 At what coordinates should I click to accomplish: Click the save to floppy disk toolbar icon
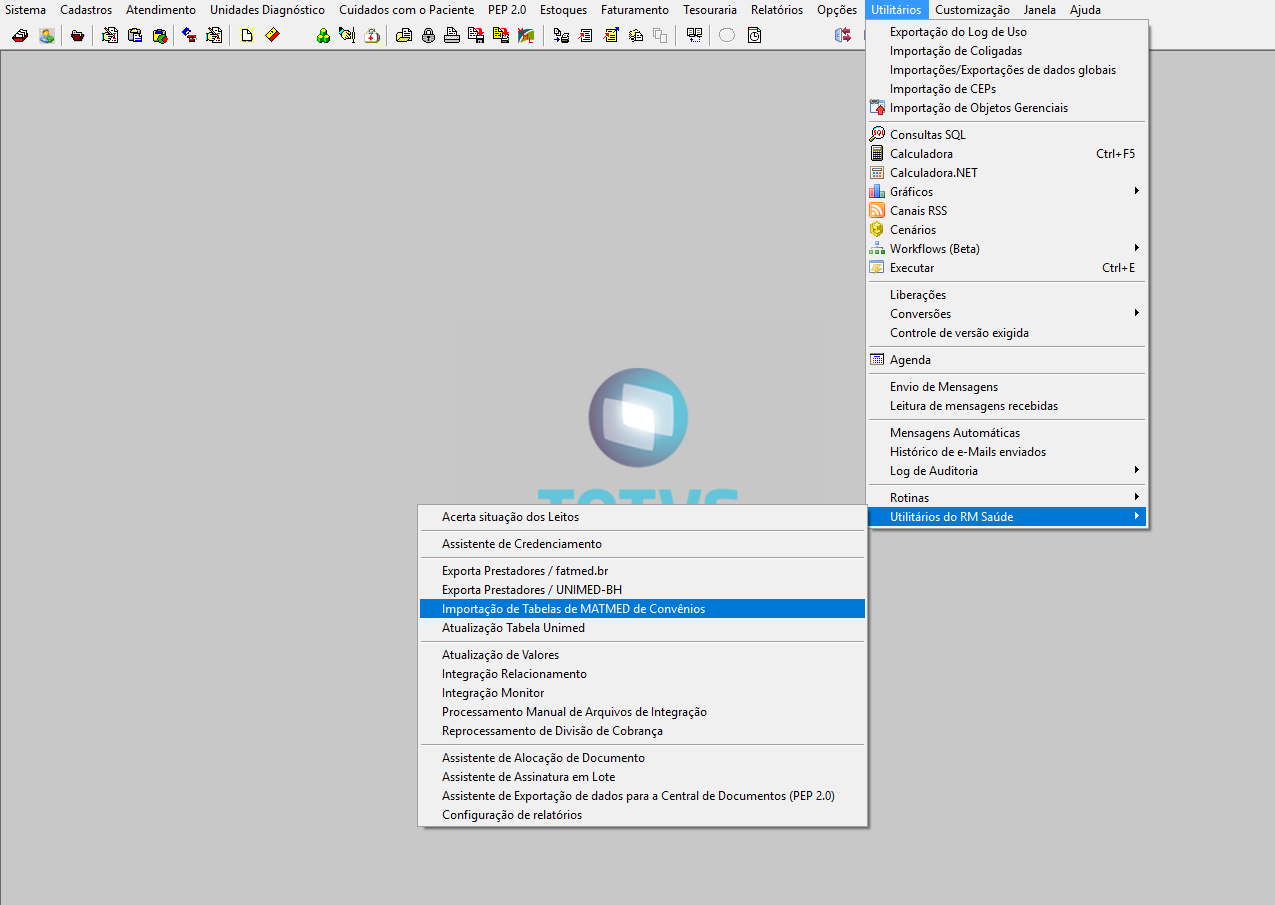click(476, 36)
